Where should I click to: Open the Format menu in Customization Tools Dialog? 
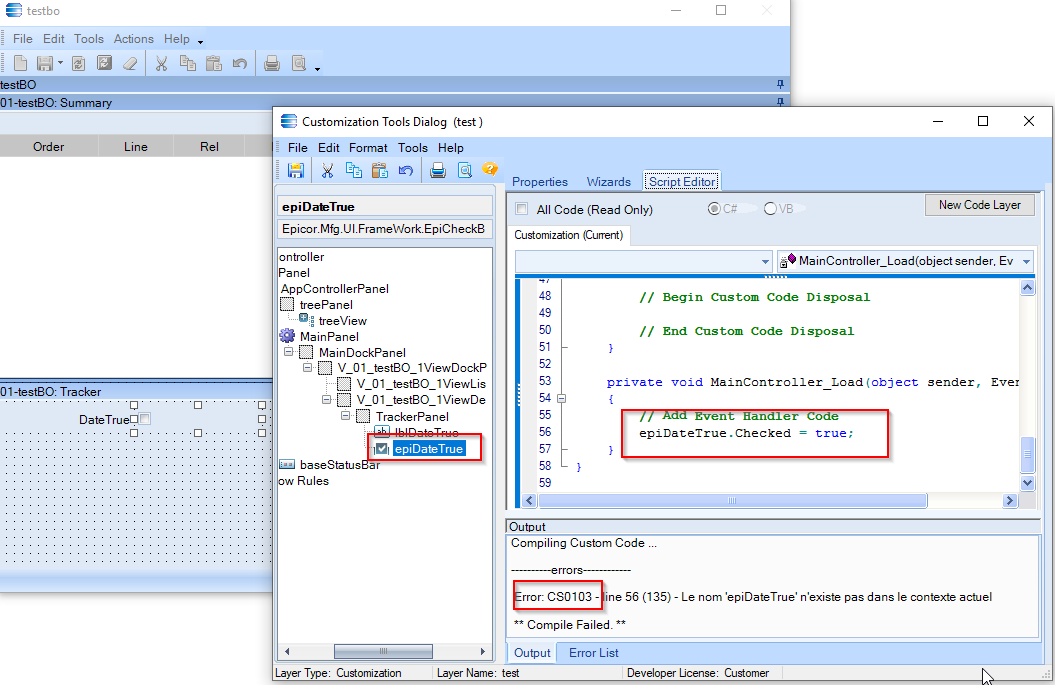368,148
